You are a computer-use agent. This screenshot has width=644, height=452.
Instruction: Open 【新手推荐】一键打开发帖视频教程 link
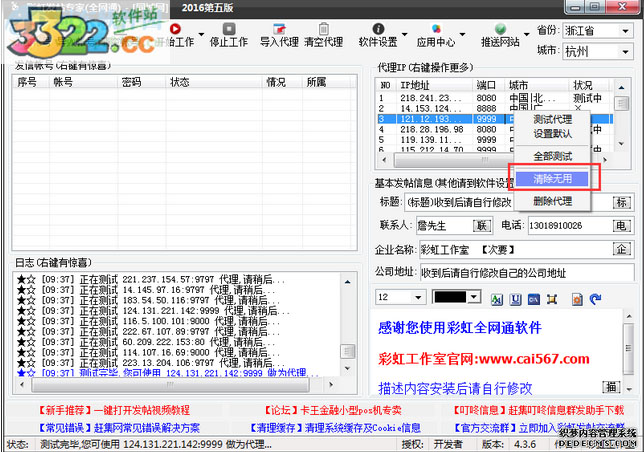point(113,410)
